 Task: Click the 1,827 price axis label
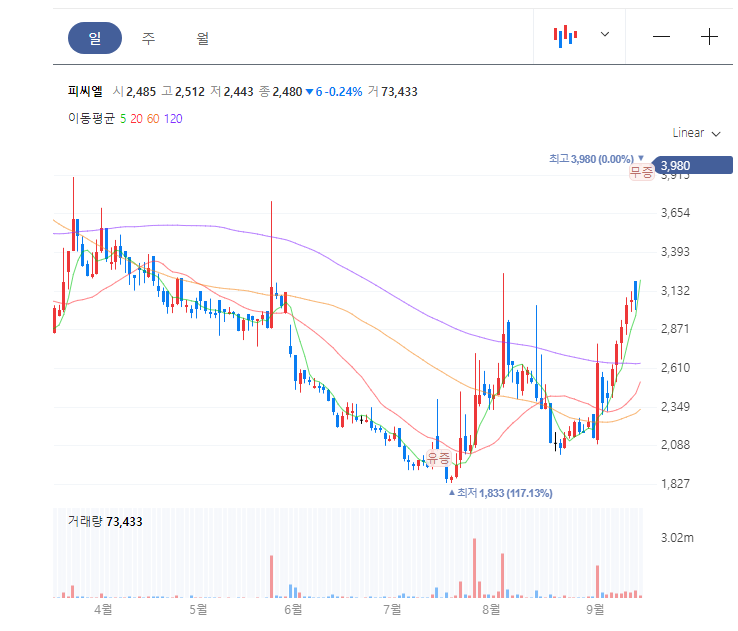click(x=675, y=484)
